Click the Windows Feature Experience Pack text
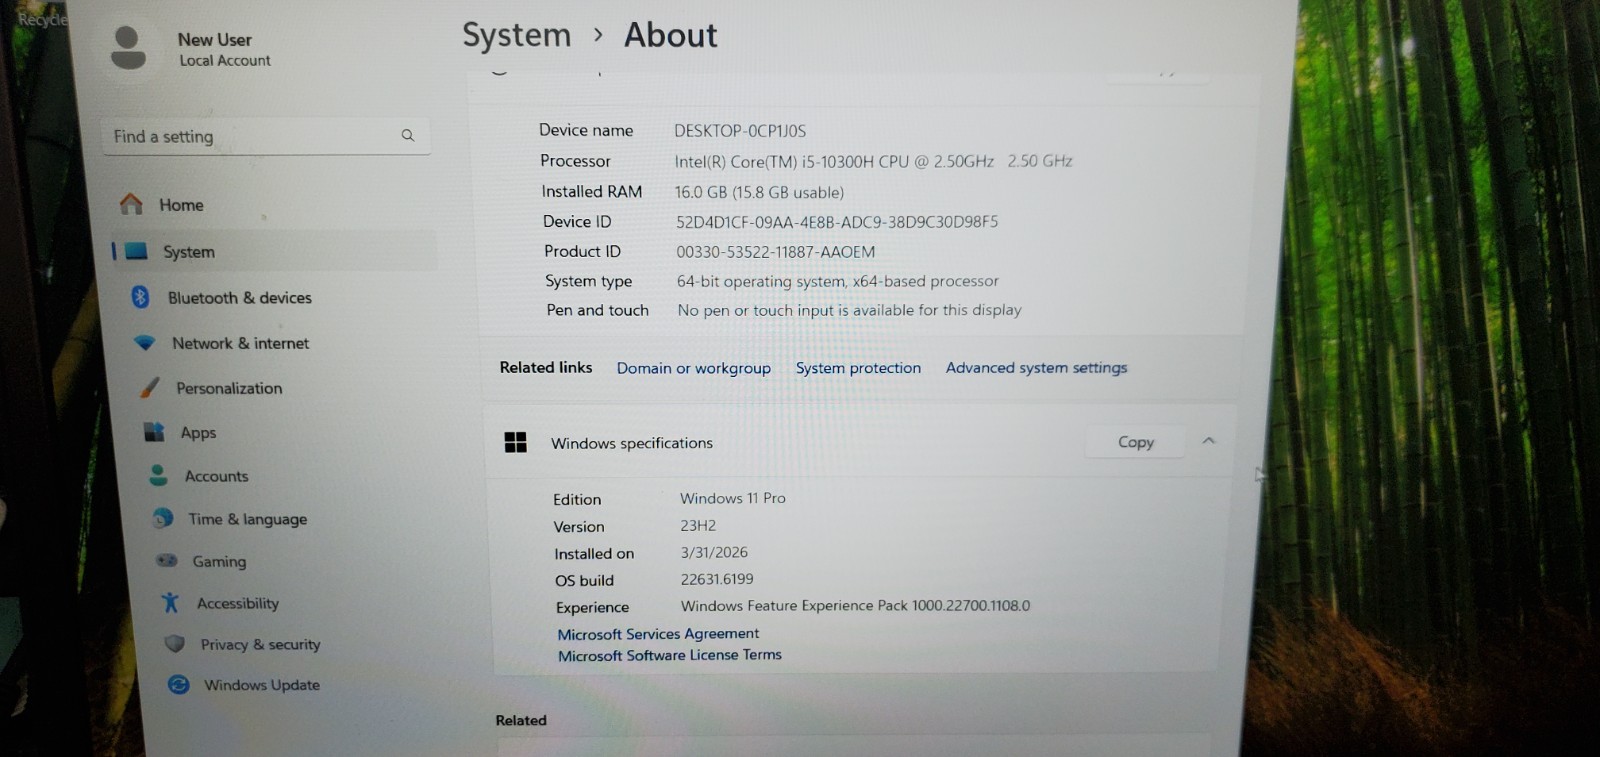Screen dimensions: 1600x757 [855, 606]
